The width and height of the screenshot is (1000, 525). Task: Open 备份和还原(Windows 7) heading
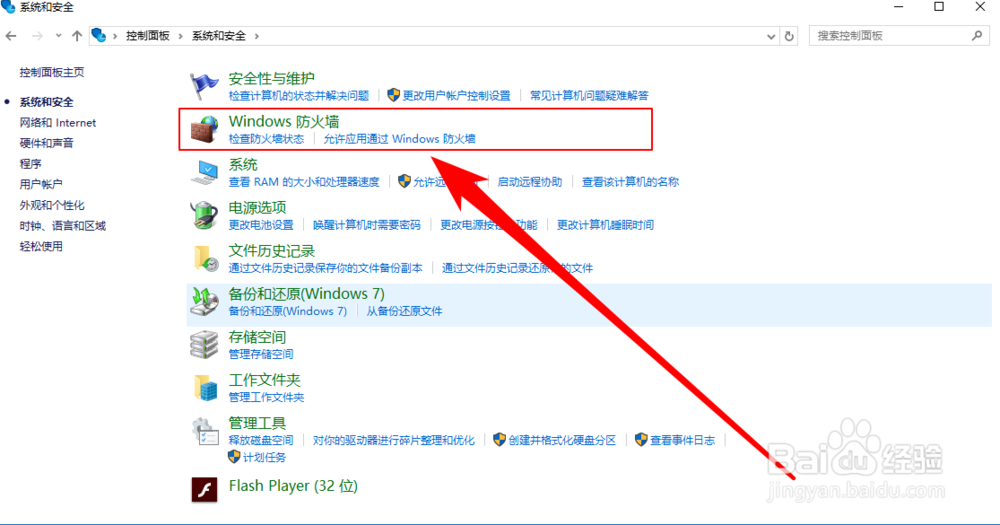click(x=307, y=293)
